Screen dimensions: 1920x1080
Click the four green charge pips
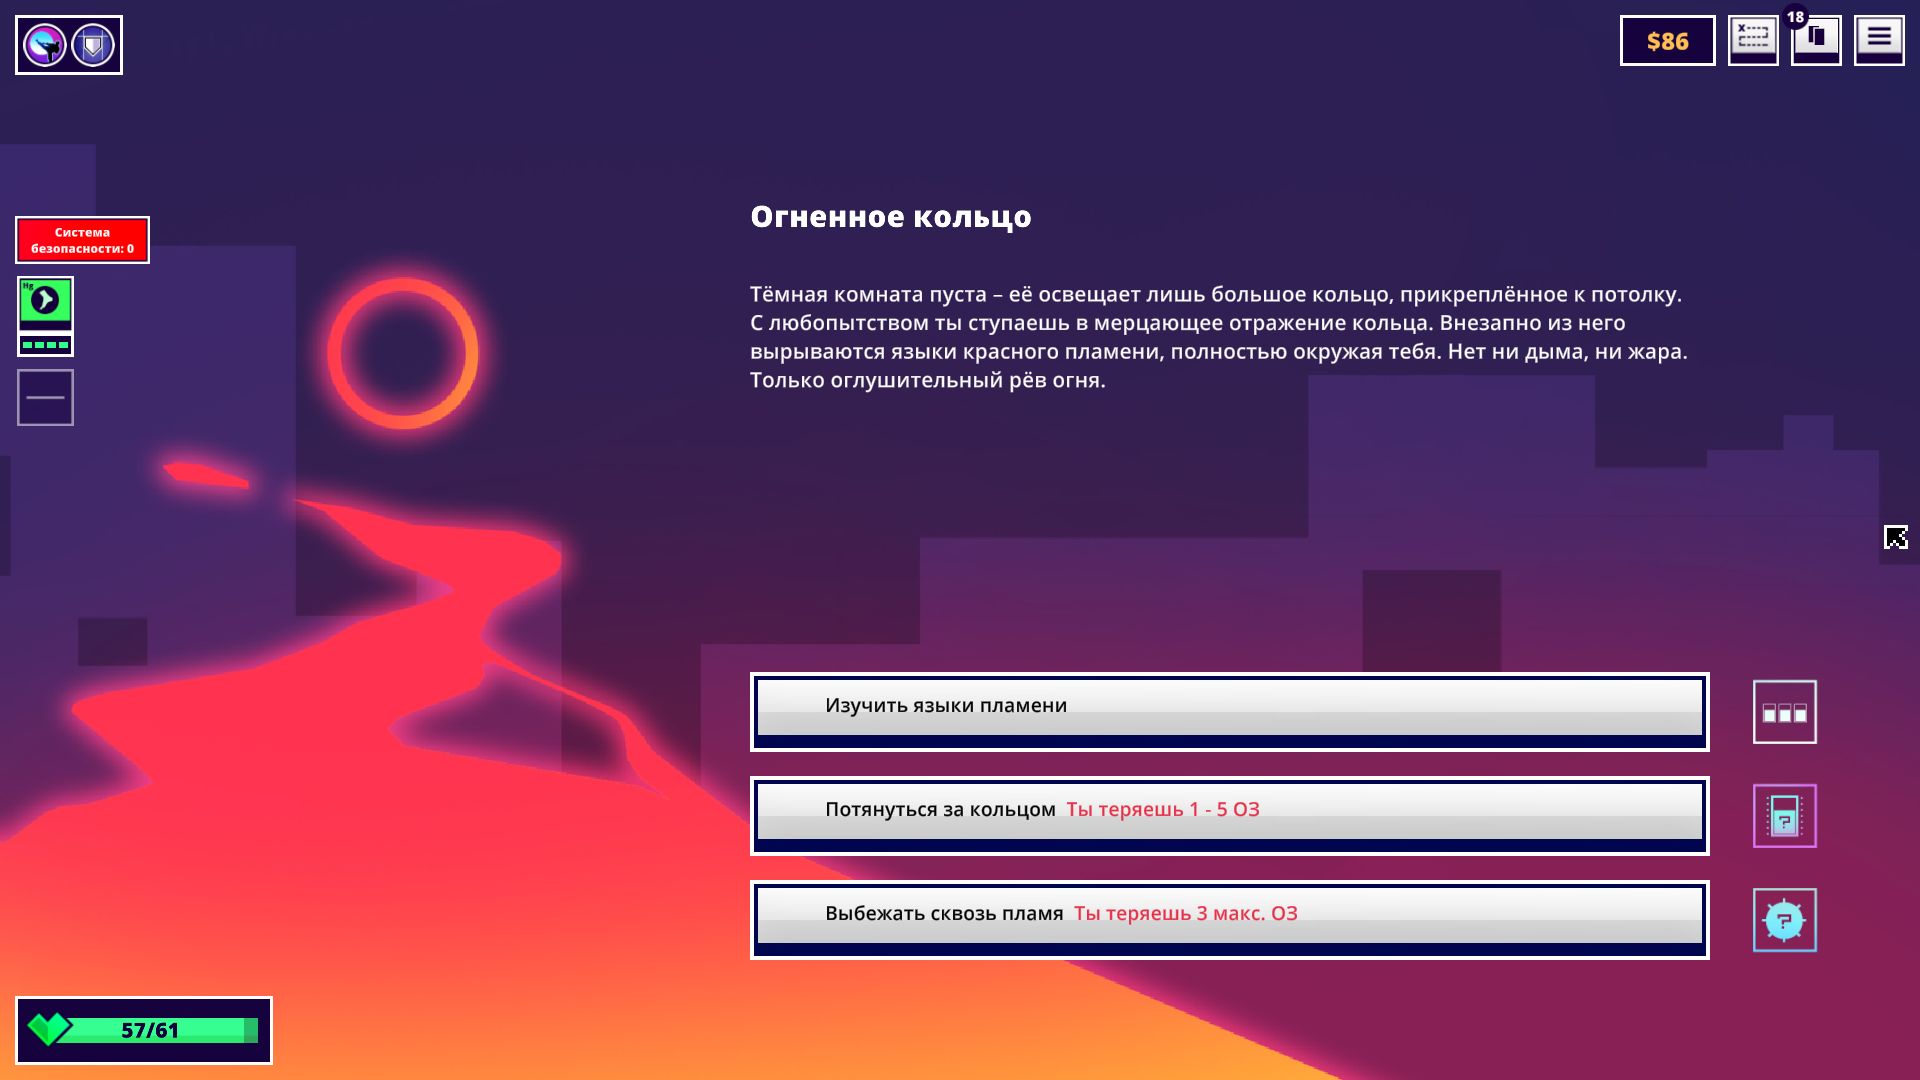pos(45,345)
